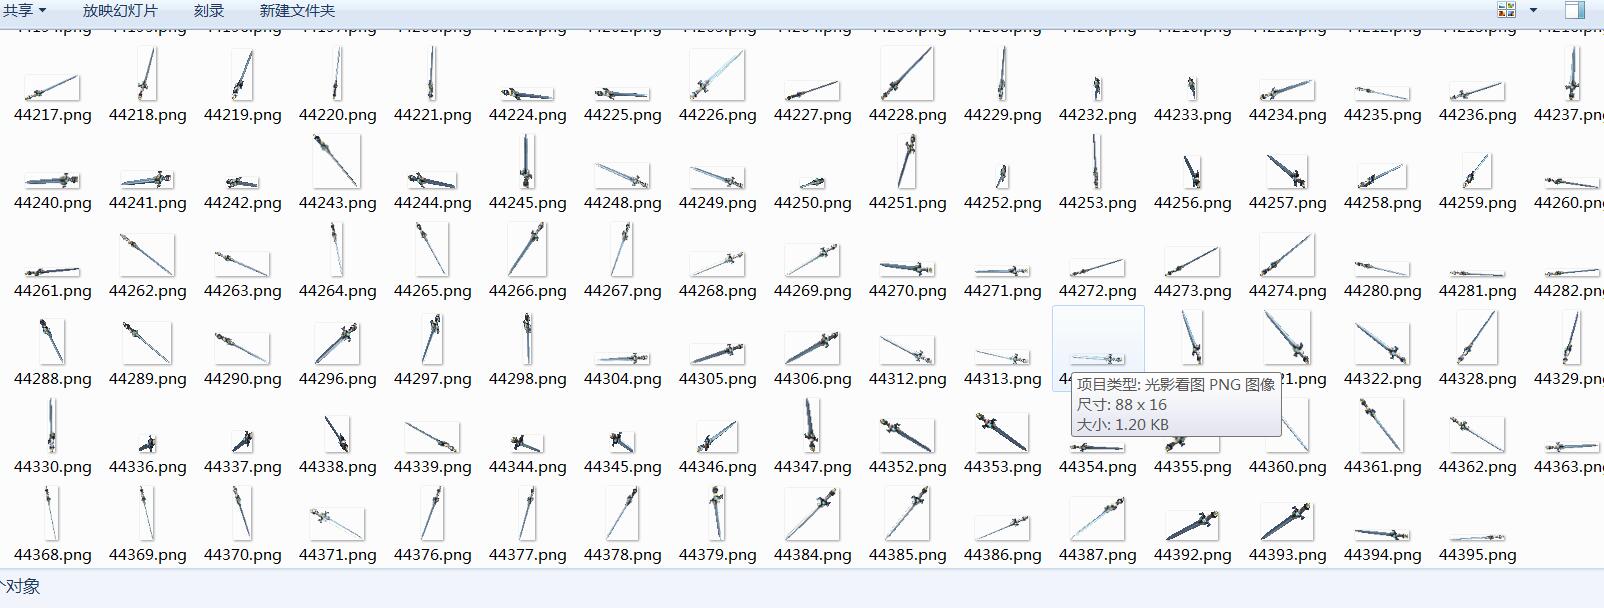This screenshot has height=608, width=1604.
Task: Open the view options dropdown arrow
Action: 1534,10
